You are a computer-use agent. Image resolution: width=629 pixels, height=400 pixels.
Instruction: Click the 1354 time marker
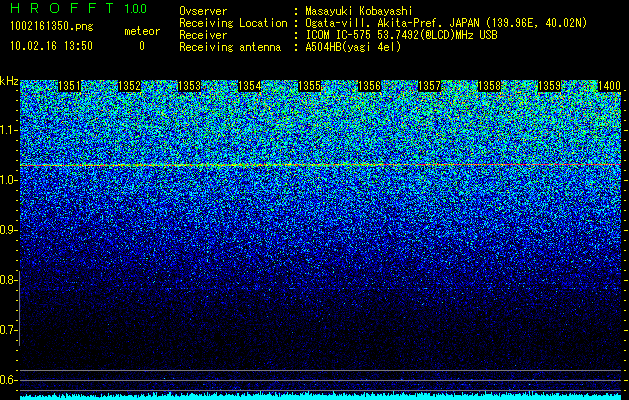250,86
